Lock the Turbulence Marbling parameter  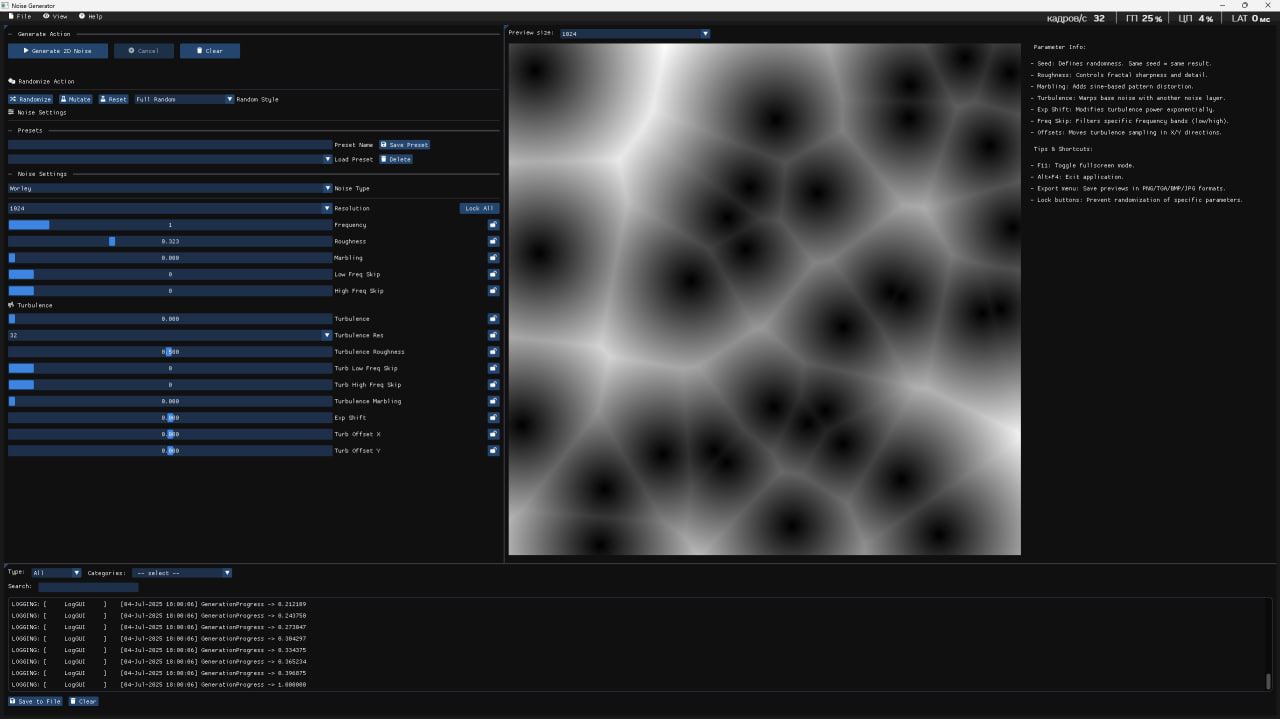click(x=493, y=401)
